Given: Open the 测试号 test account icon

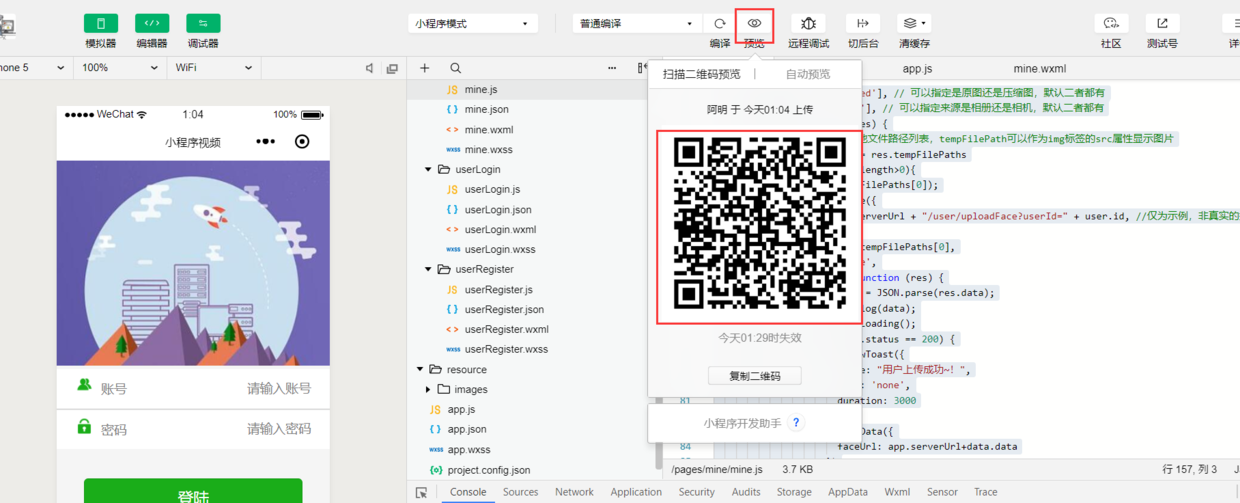Looking at the screenshot, I should pyautogui.click(x=1162, y=23).
